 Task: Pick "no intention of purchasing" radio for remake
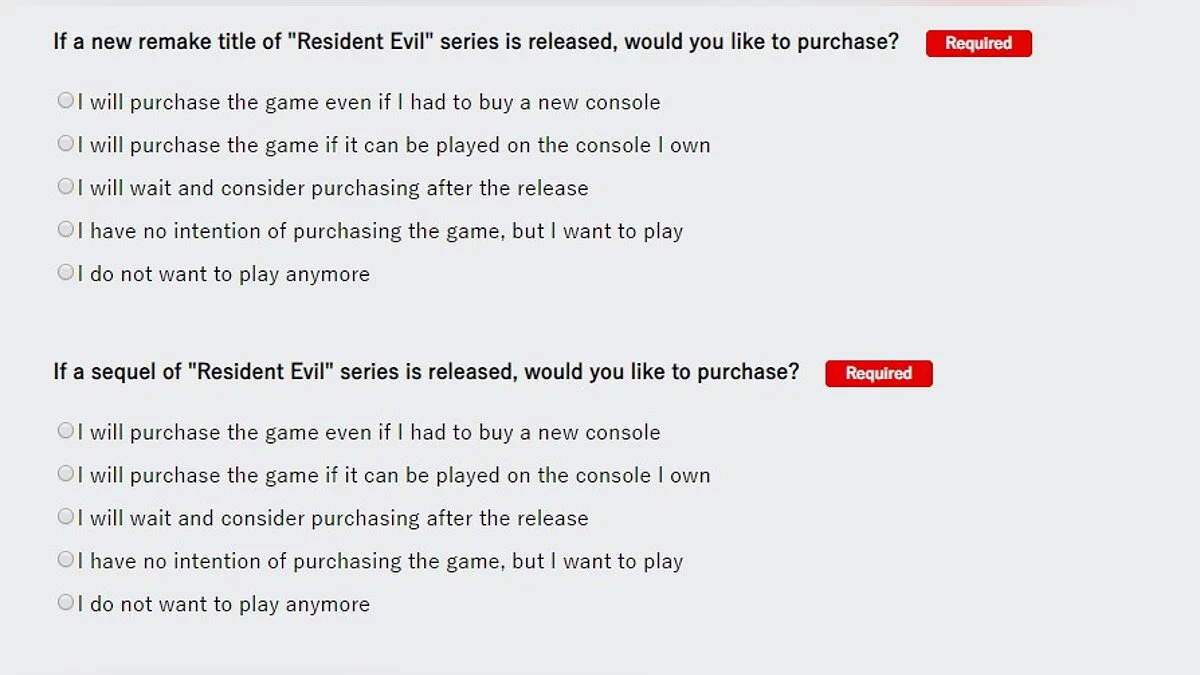65,230
